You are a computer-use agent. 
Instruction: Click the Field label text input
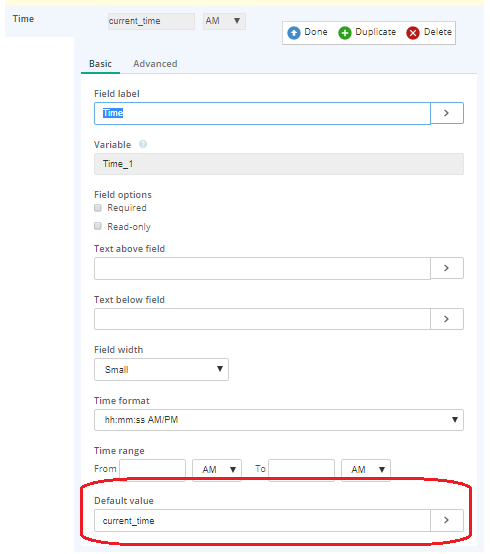coord(262,113)
